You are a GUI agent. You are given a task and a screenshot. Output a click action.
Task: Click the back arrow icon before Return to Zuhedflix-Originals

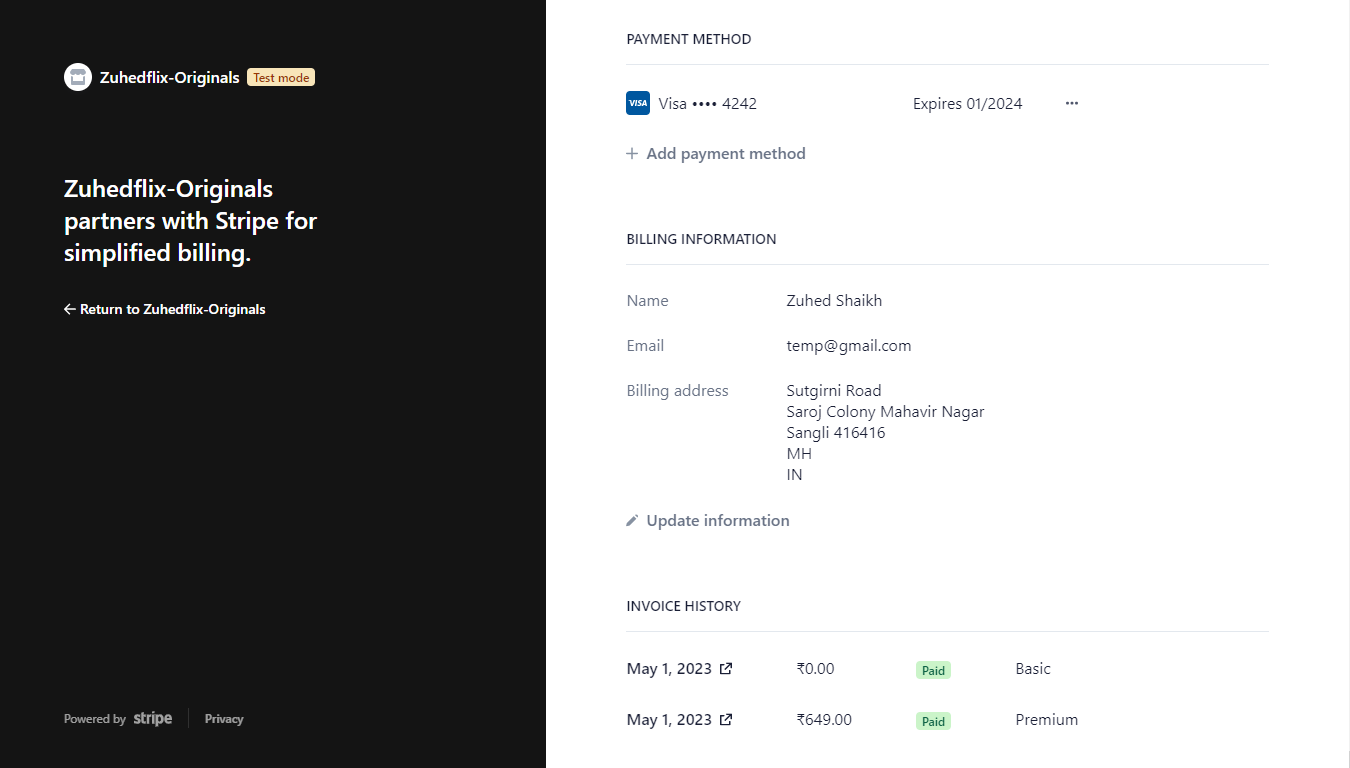point(70,309)
